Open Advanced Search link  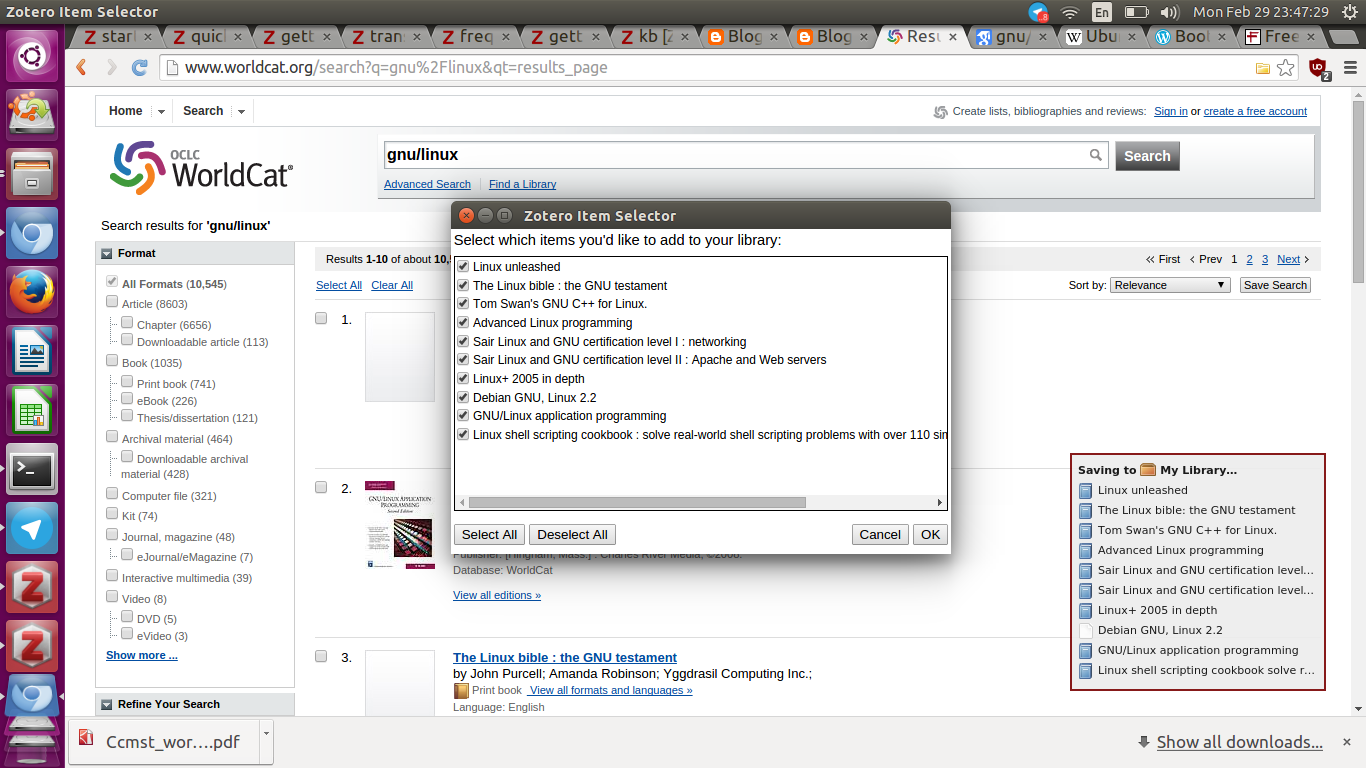tap(427, 184)
